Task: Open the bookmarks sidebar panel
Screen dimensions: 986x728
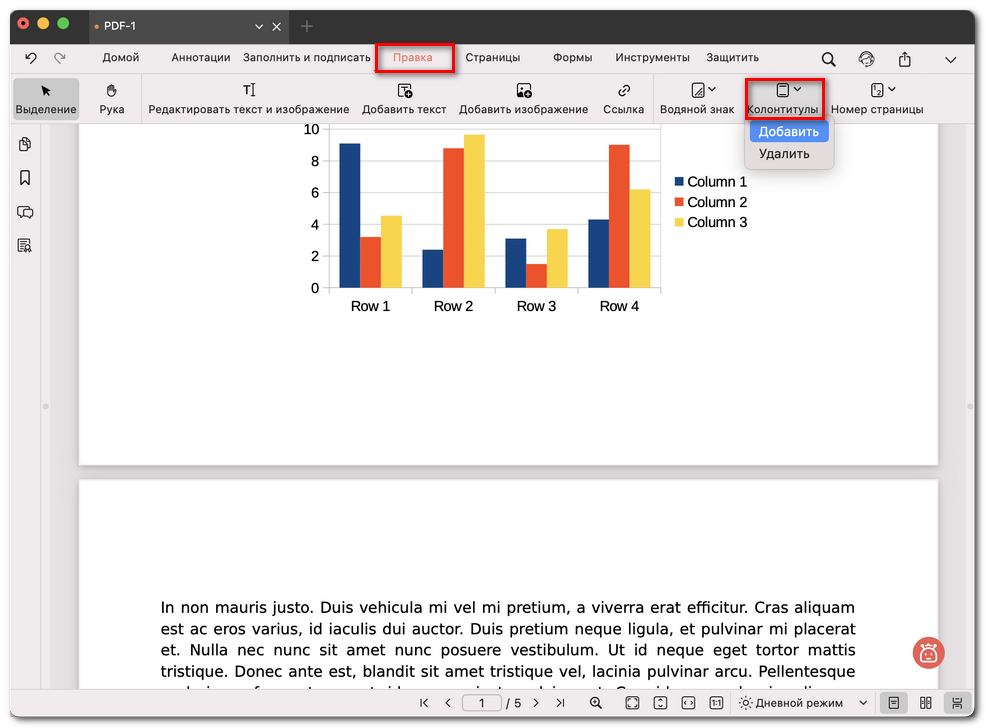Action: tap(25, 178)
